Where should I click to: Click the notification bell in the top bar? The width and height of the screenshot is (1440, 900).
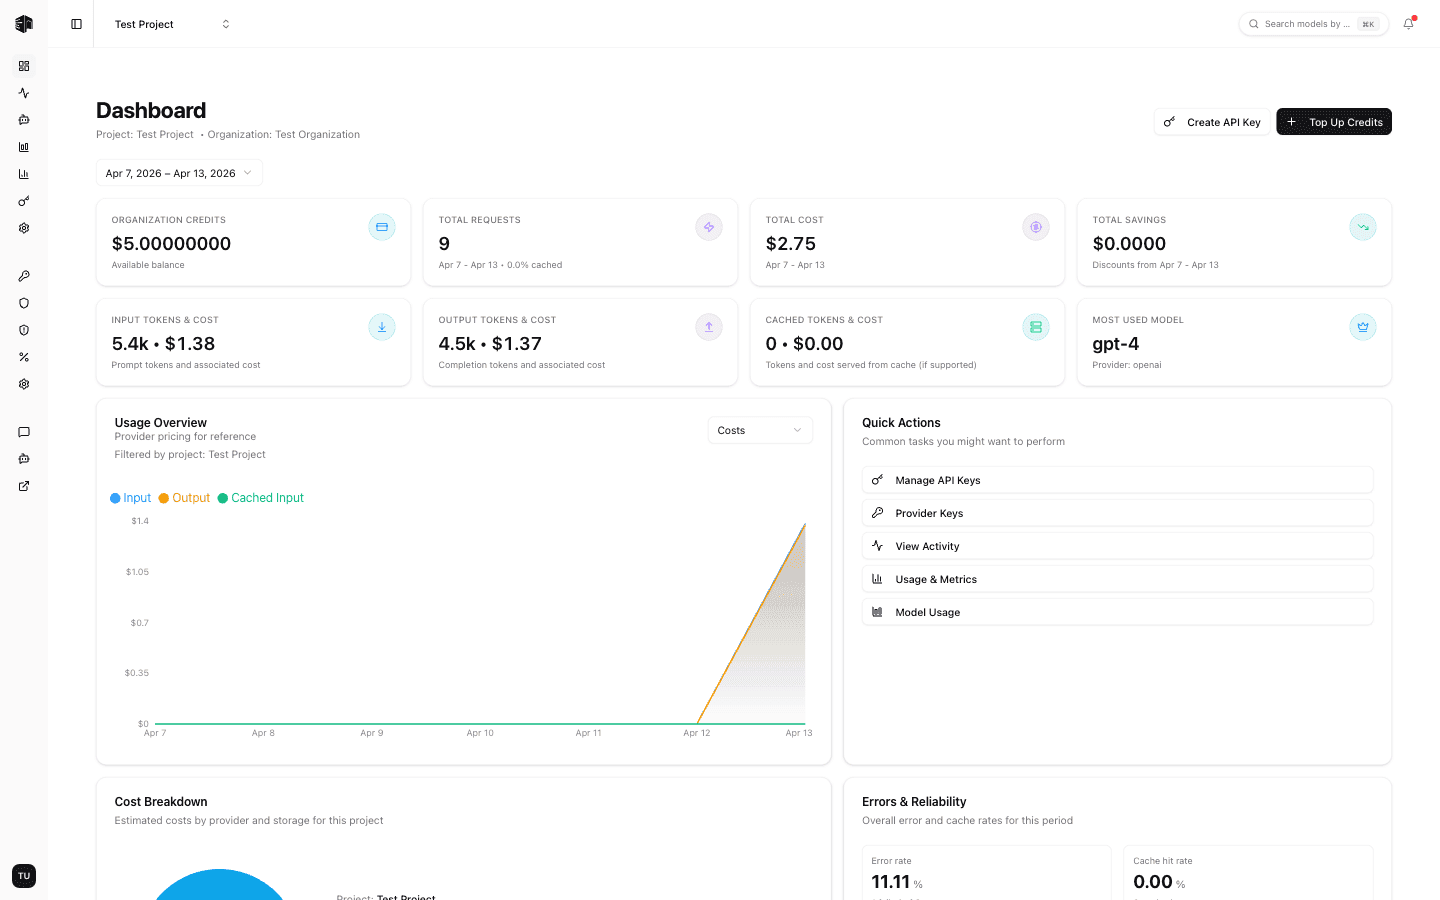1408,23
